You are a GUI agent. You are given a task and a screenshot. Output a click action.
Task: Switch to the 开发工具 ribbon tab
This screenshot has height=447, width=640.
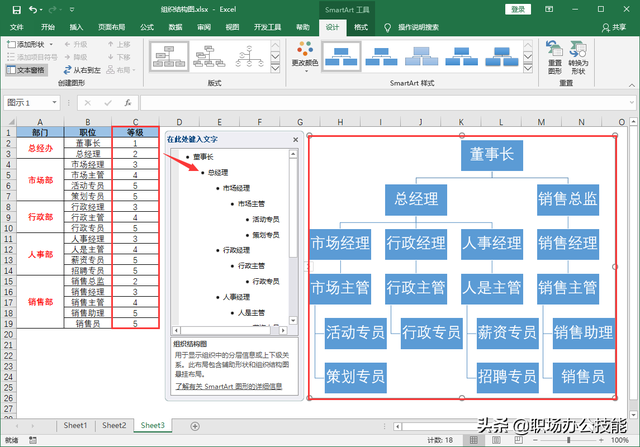click(x=267, y=27)
